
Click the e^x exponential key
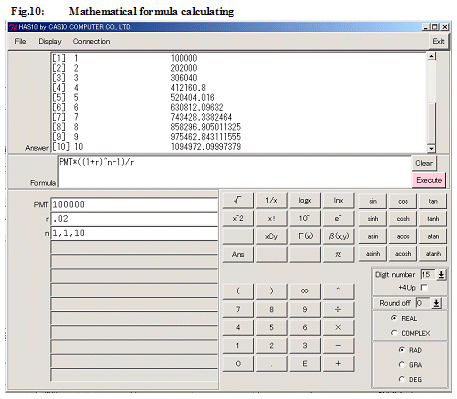click(x=338, y=219)
